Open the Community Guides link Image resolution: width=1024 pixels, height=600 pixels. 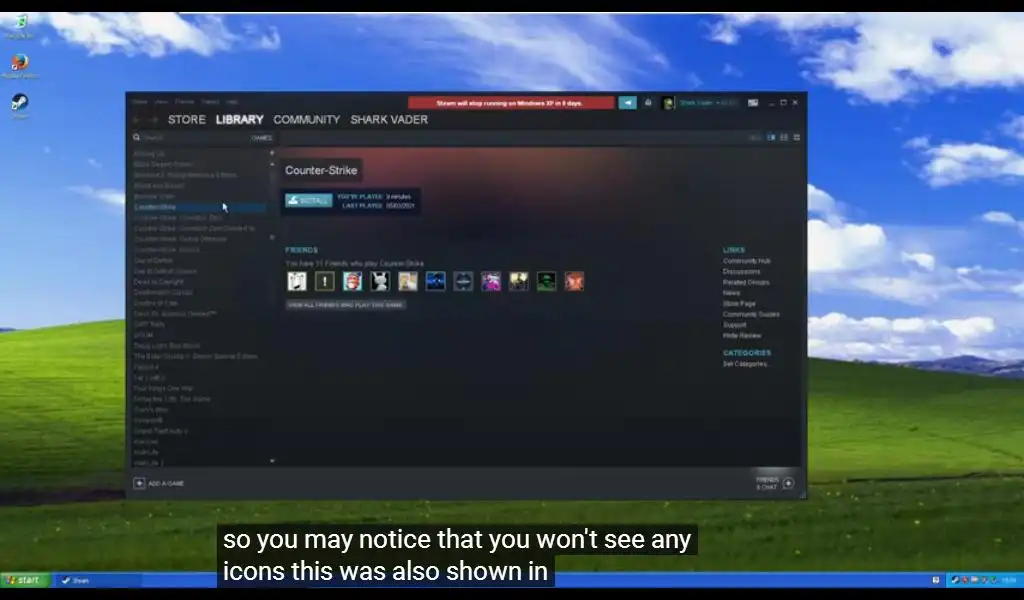coord(751,315)
